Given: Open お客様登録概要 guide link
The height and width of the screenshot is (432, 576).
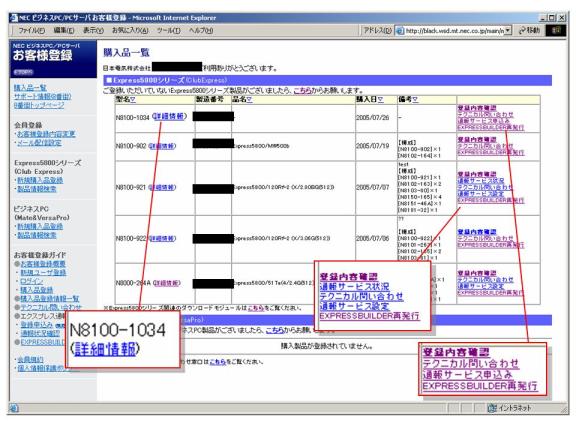Looking at the screenshot, I should pos(43,264).
